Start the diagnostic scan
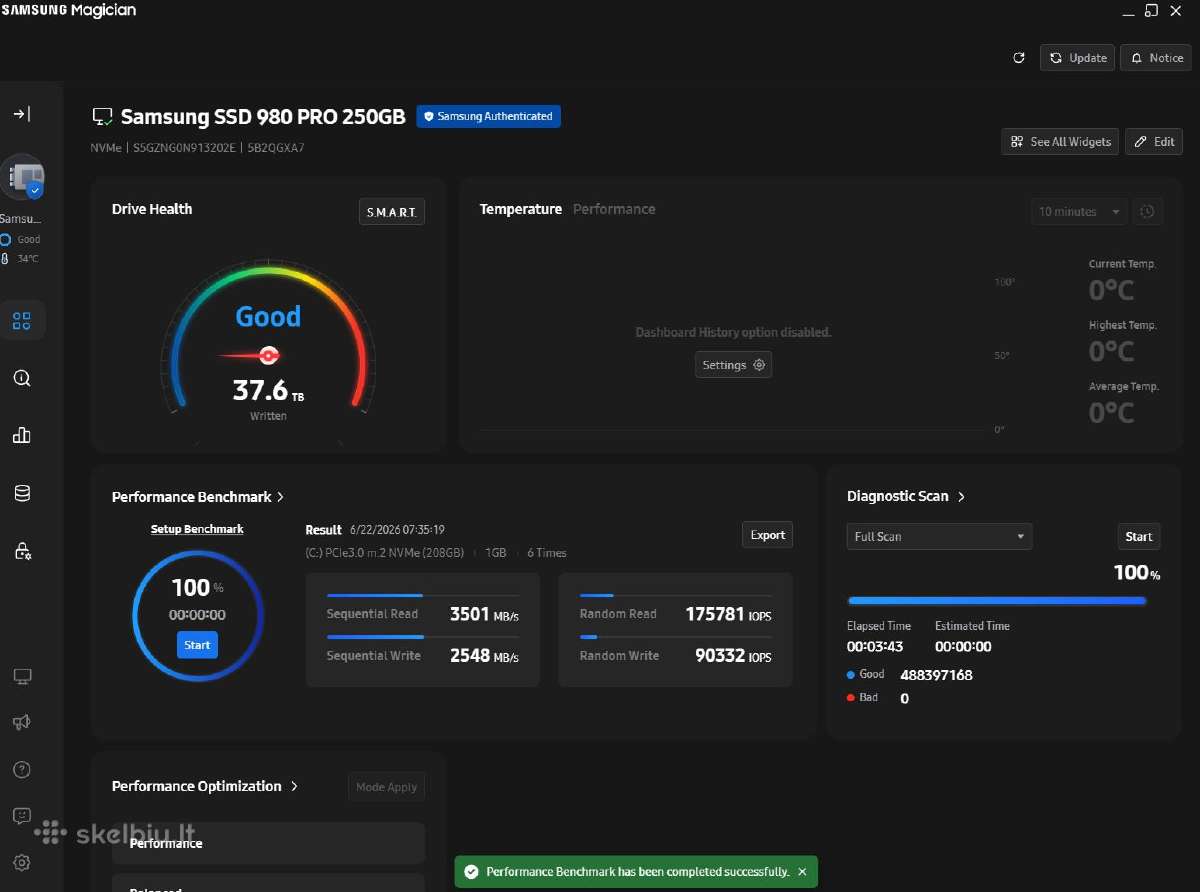The height and width of the screenshot is (892, 1200). (x=1139, y=537)
